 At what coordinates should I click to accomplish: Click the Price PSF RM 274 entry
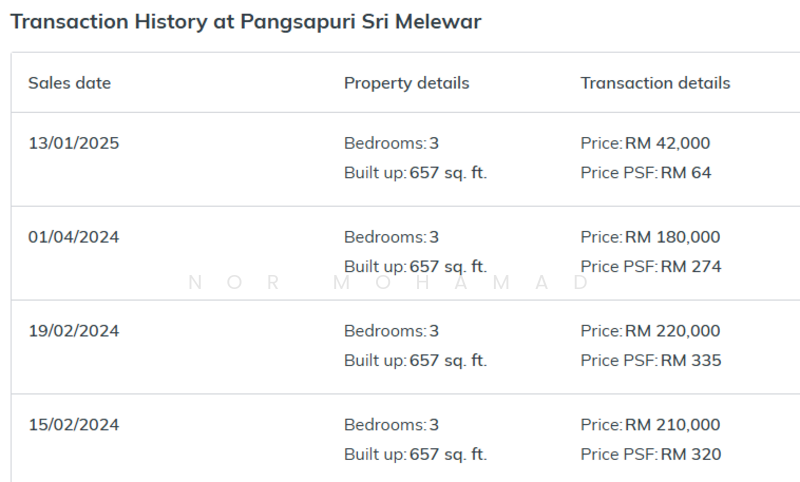650,267
